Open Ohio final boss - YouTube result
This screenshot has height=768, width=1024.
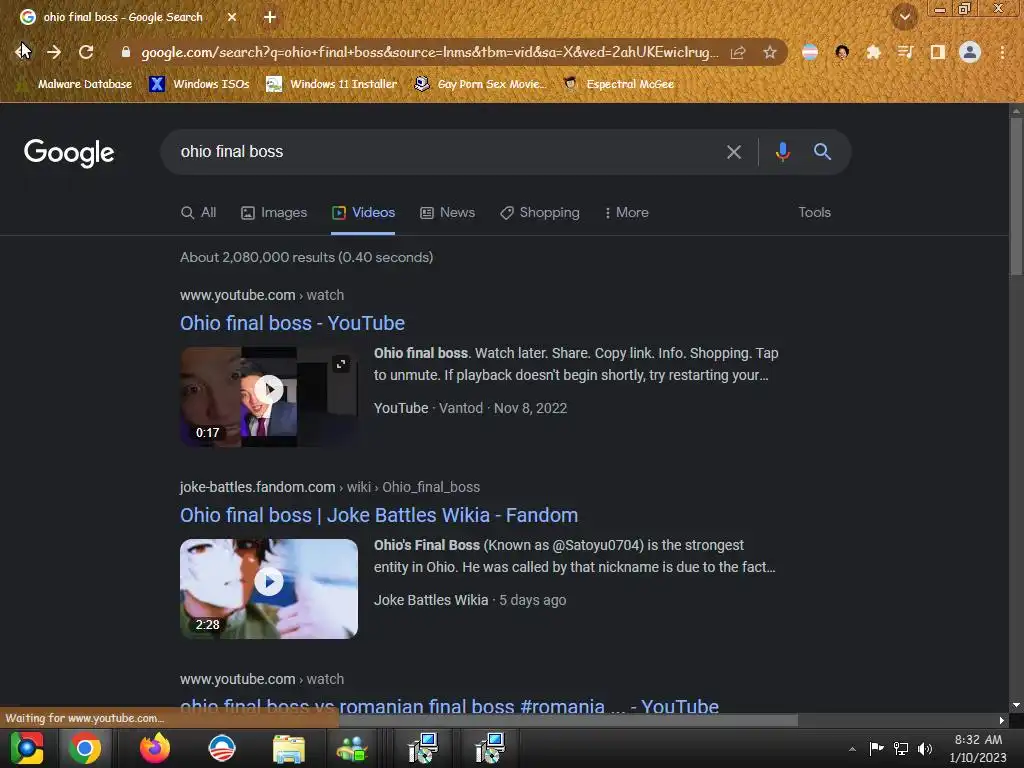(292, 323)
